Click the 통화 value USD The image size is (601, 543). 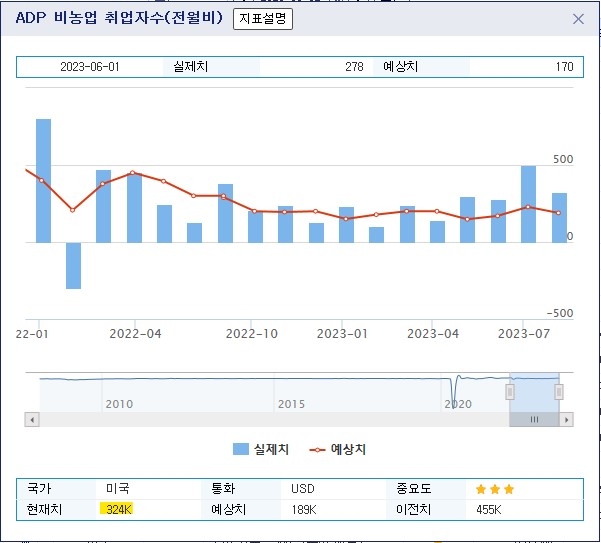303,489
